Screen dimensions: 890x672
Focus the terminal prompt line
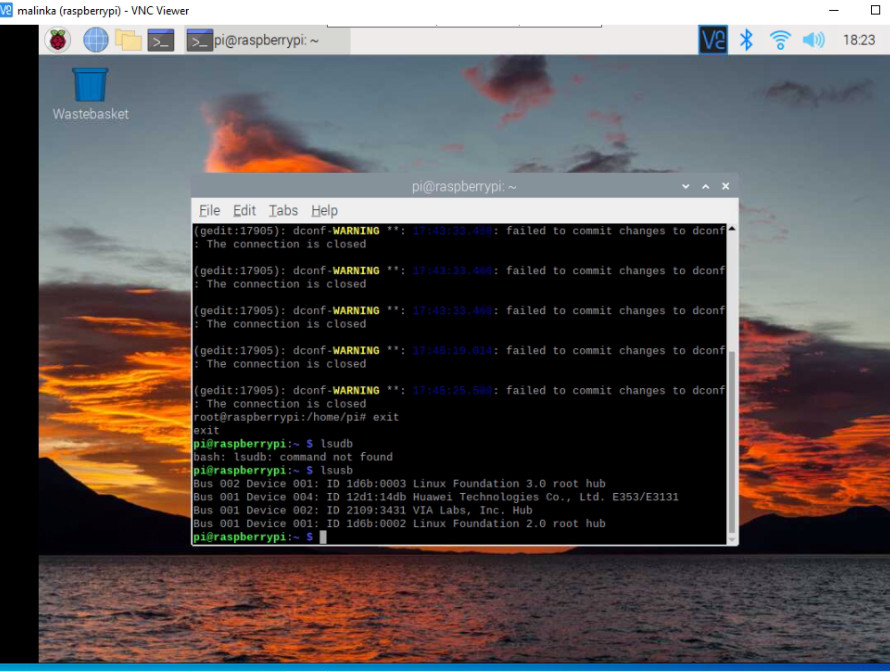tap(459, 537)
